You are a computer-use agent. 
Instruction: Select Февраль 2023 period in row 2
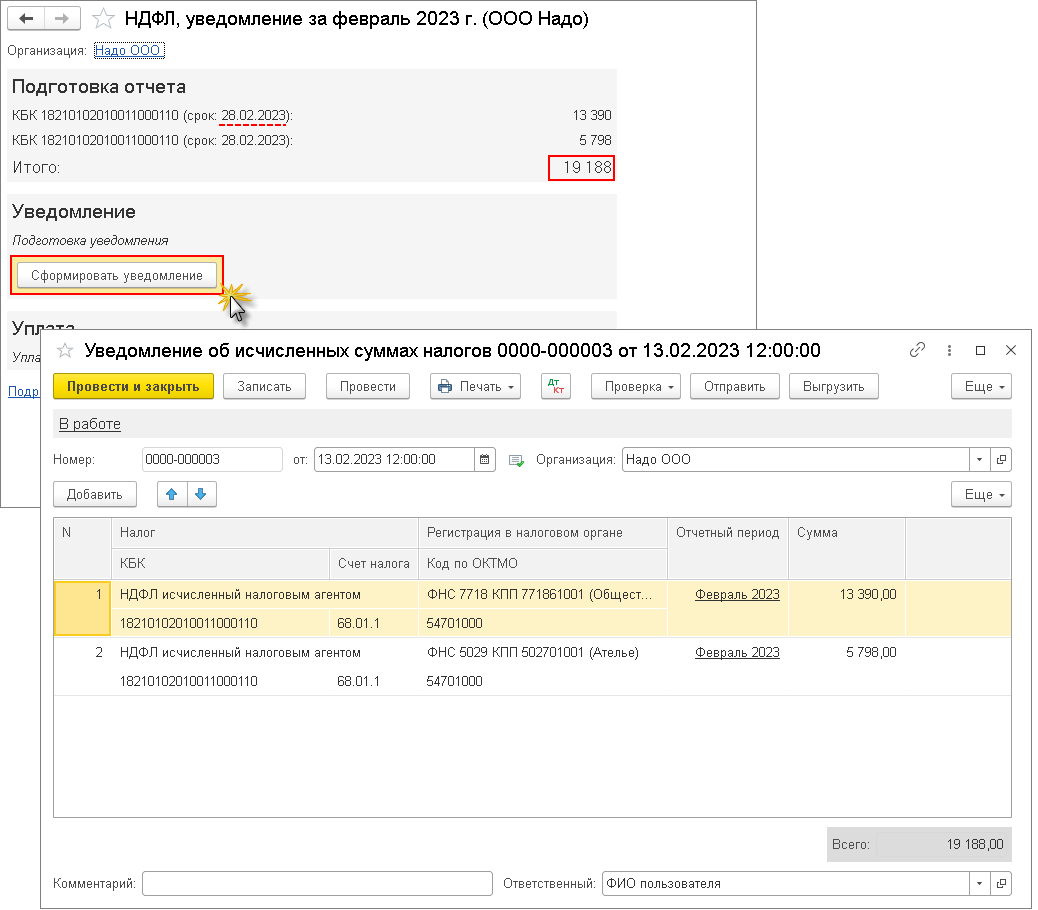point(737,652)
